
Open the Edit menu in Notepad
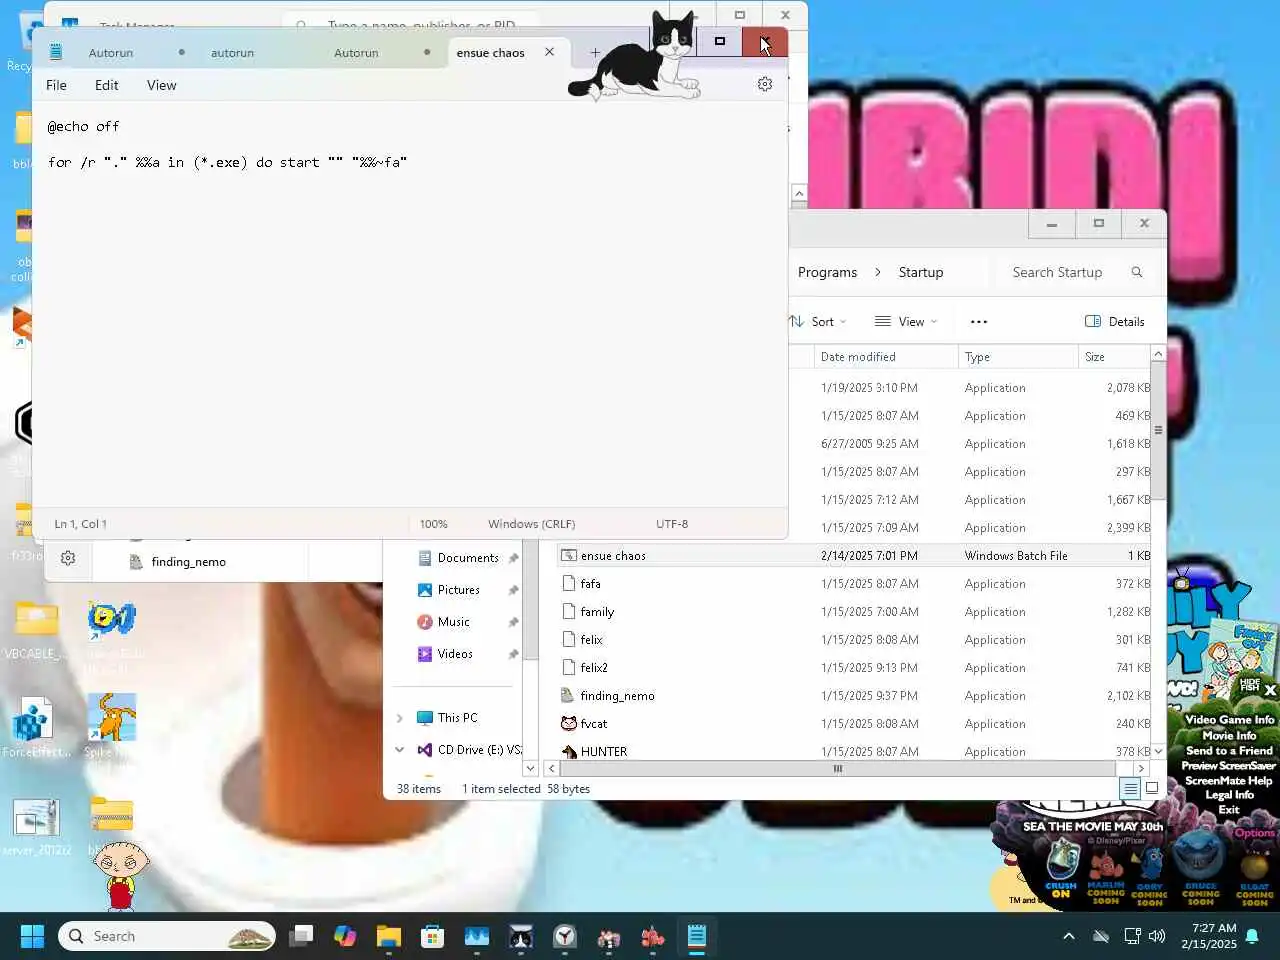[107, 85]
